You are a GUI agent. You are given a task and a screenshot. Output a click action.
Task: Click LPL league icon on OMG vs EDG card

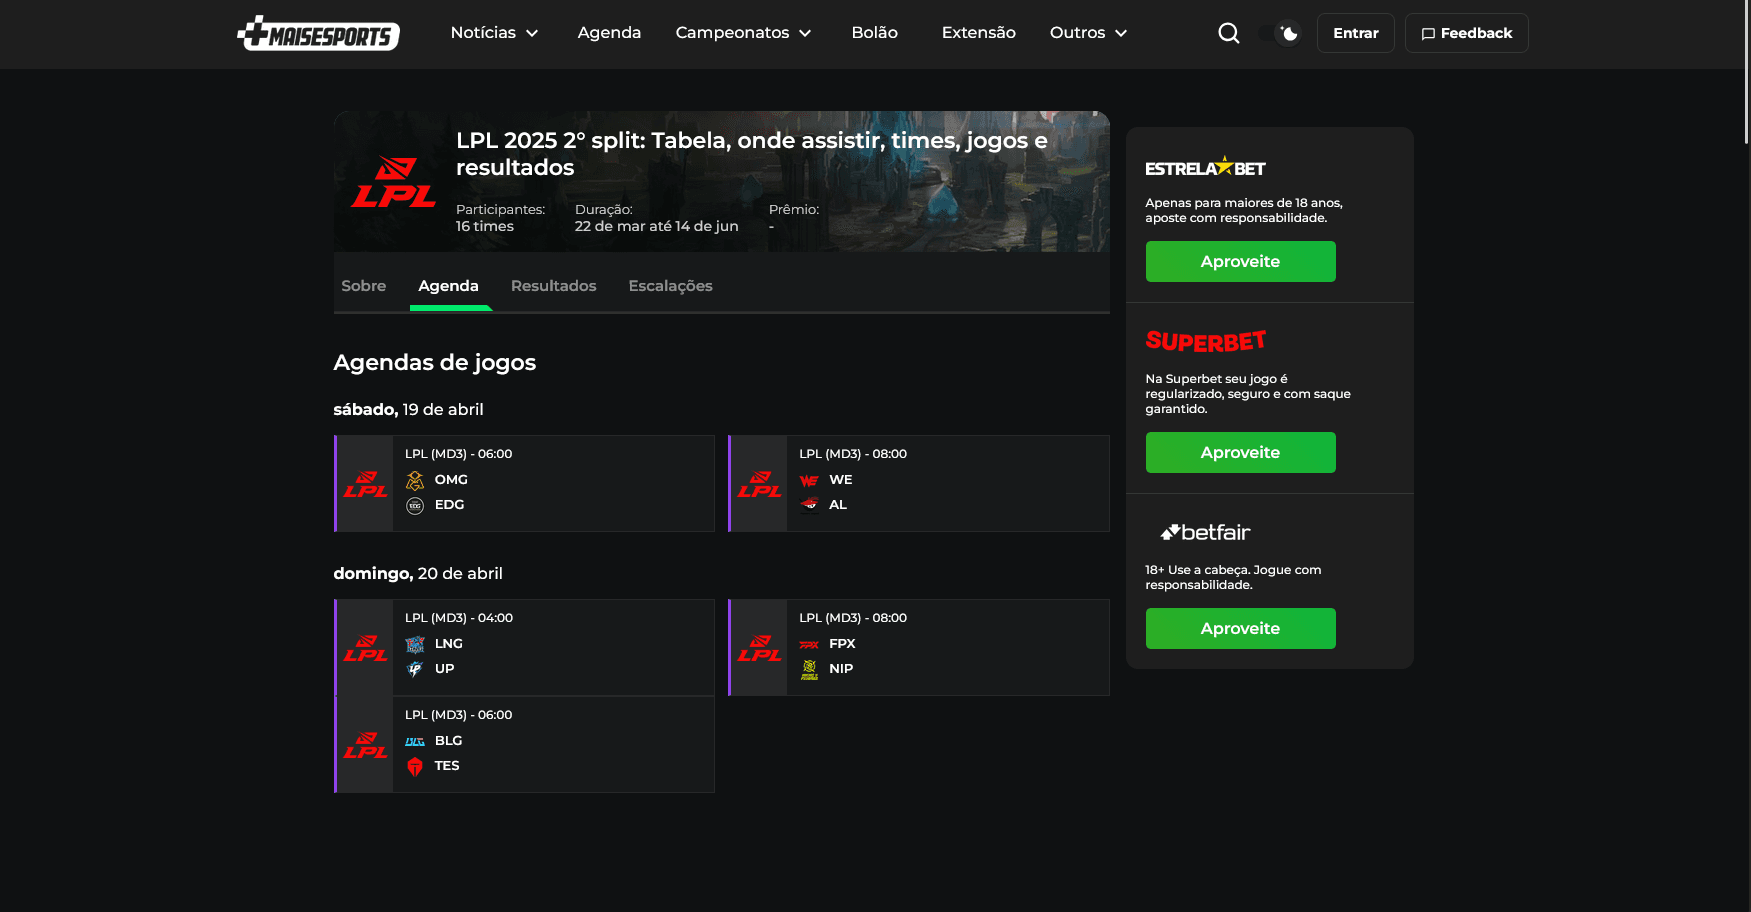coord(366,484)
